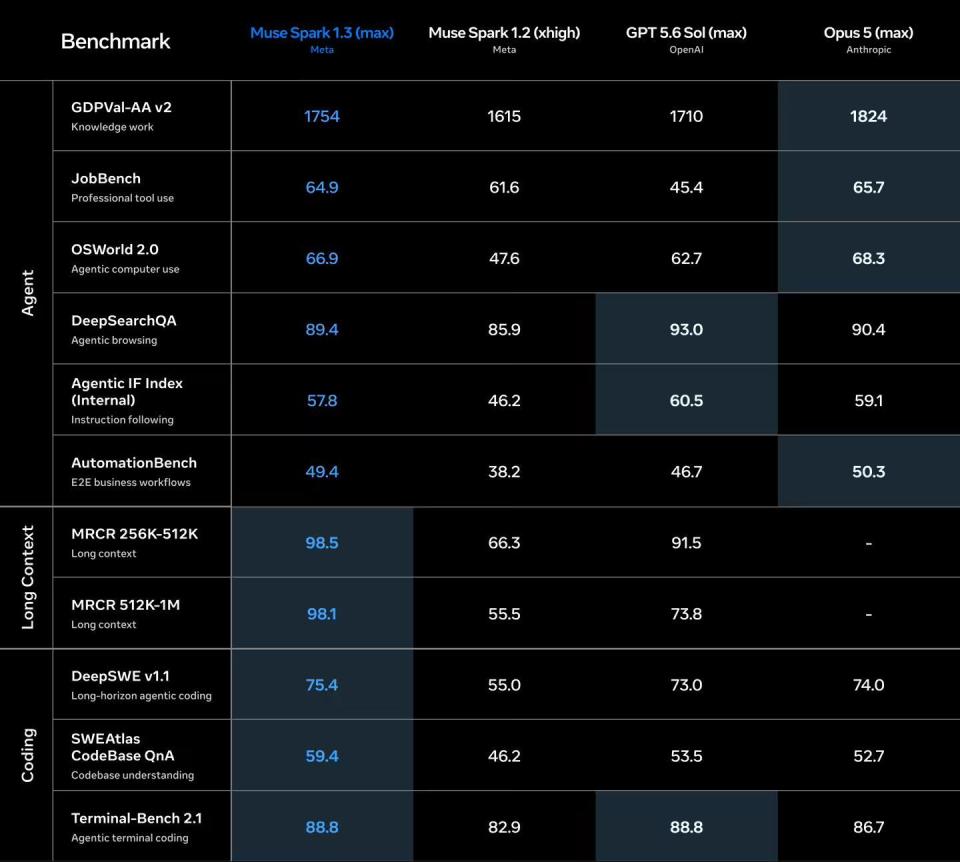Click the DeepSearchQA benchmark label

click(x=124, y=320)
